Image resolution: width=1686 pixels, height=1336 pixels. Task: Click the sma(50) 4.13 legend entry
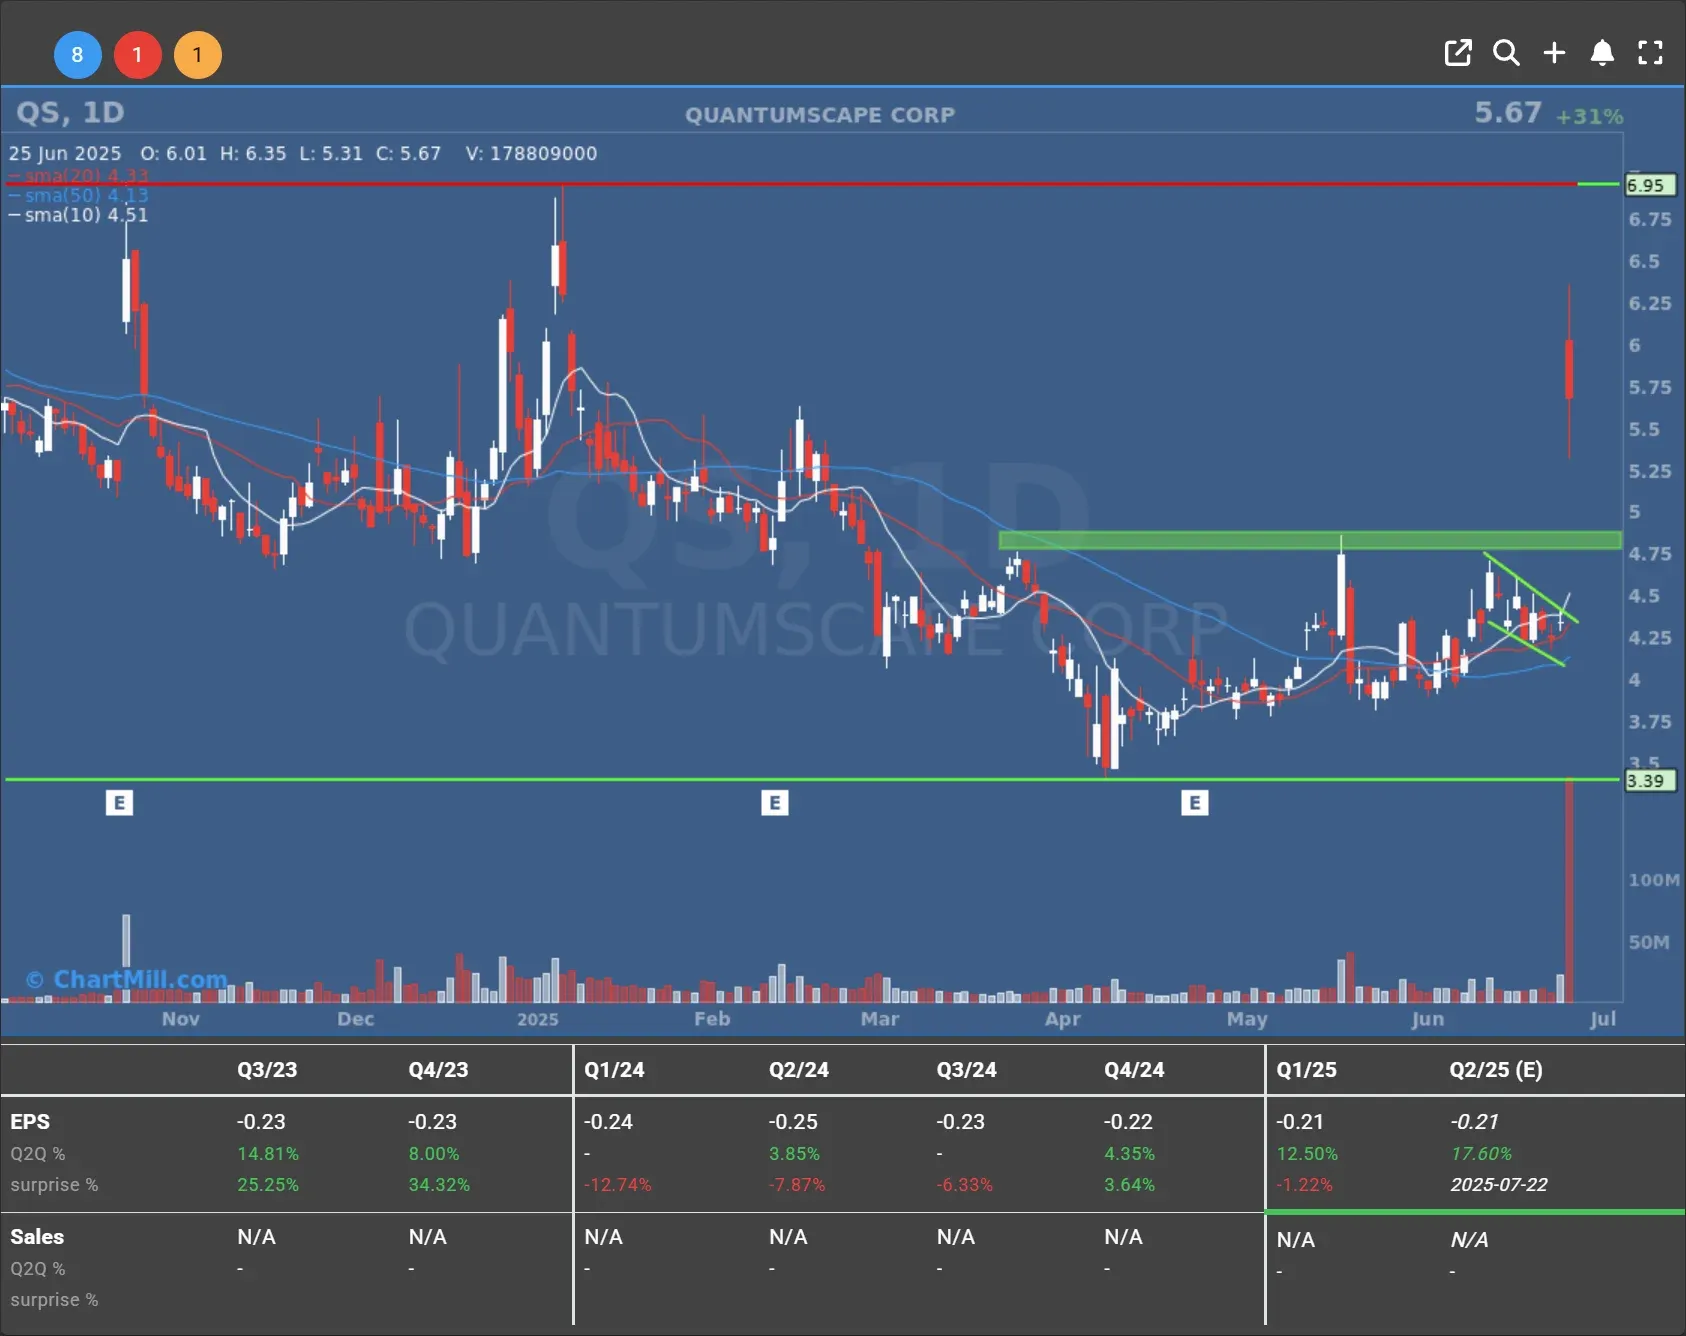[78, 195]
